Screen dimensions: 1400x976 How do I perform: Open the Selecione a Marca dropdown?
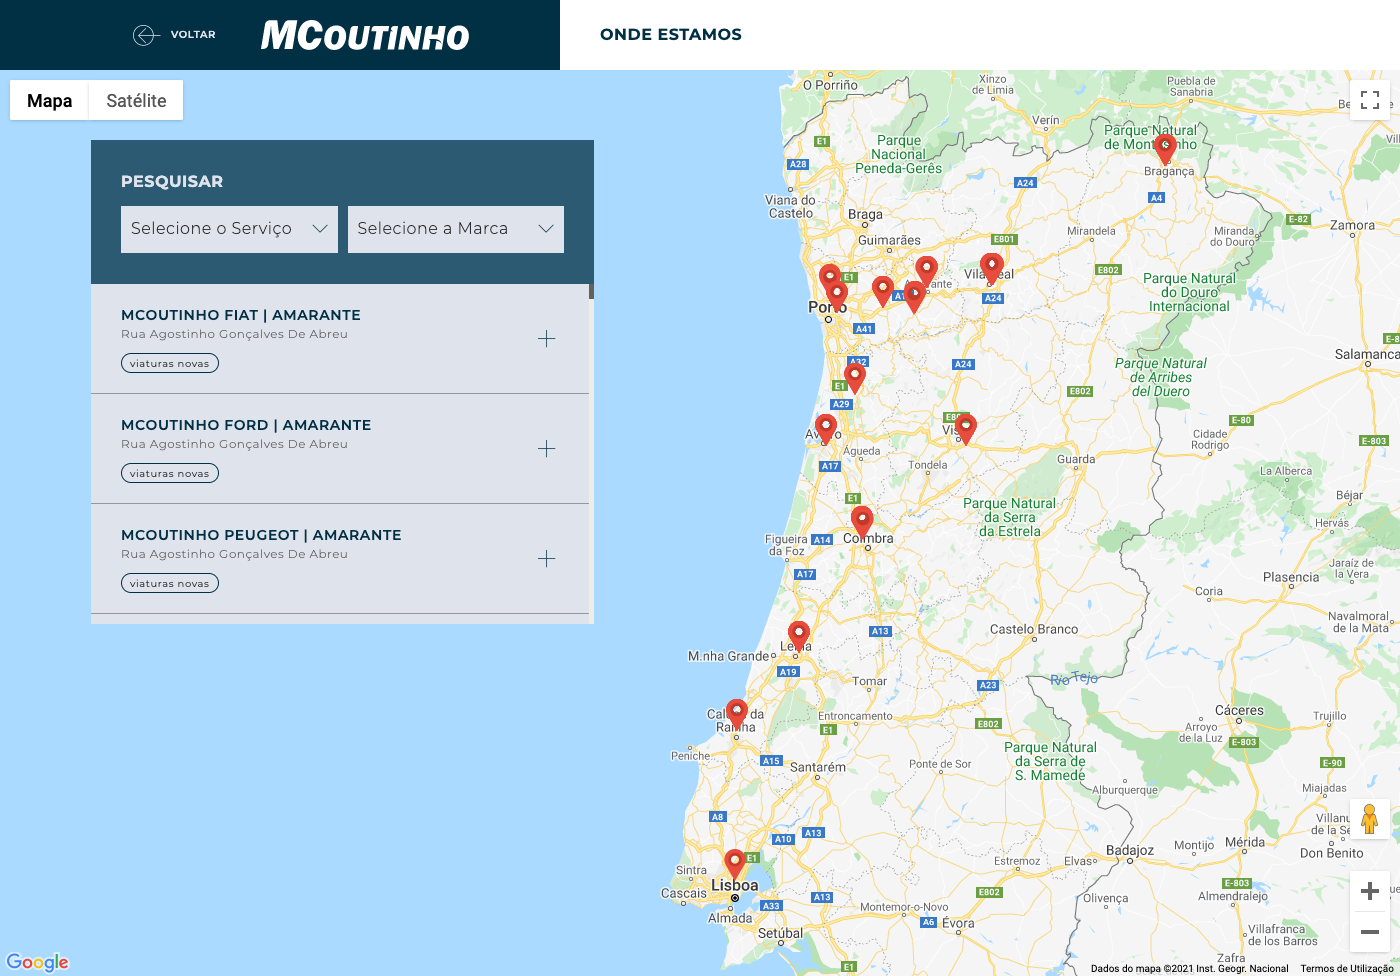coord(455,229)
